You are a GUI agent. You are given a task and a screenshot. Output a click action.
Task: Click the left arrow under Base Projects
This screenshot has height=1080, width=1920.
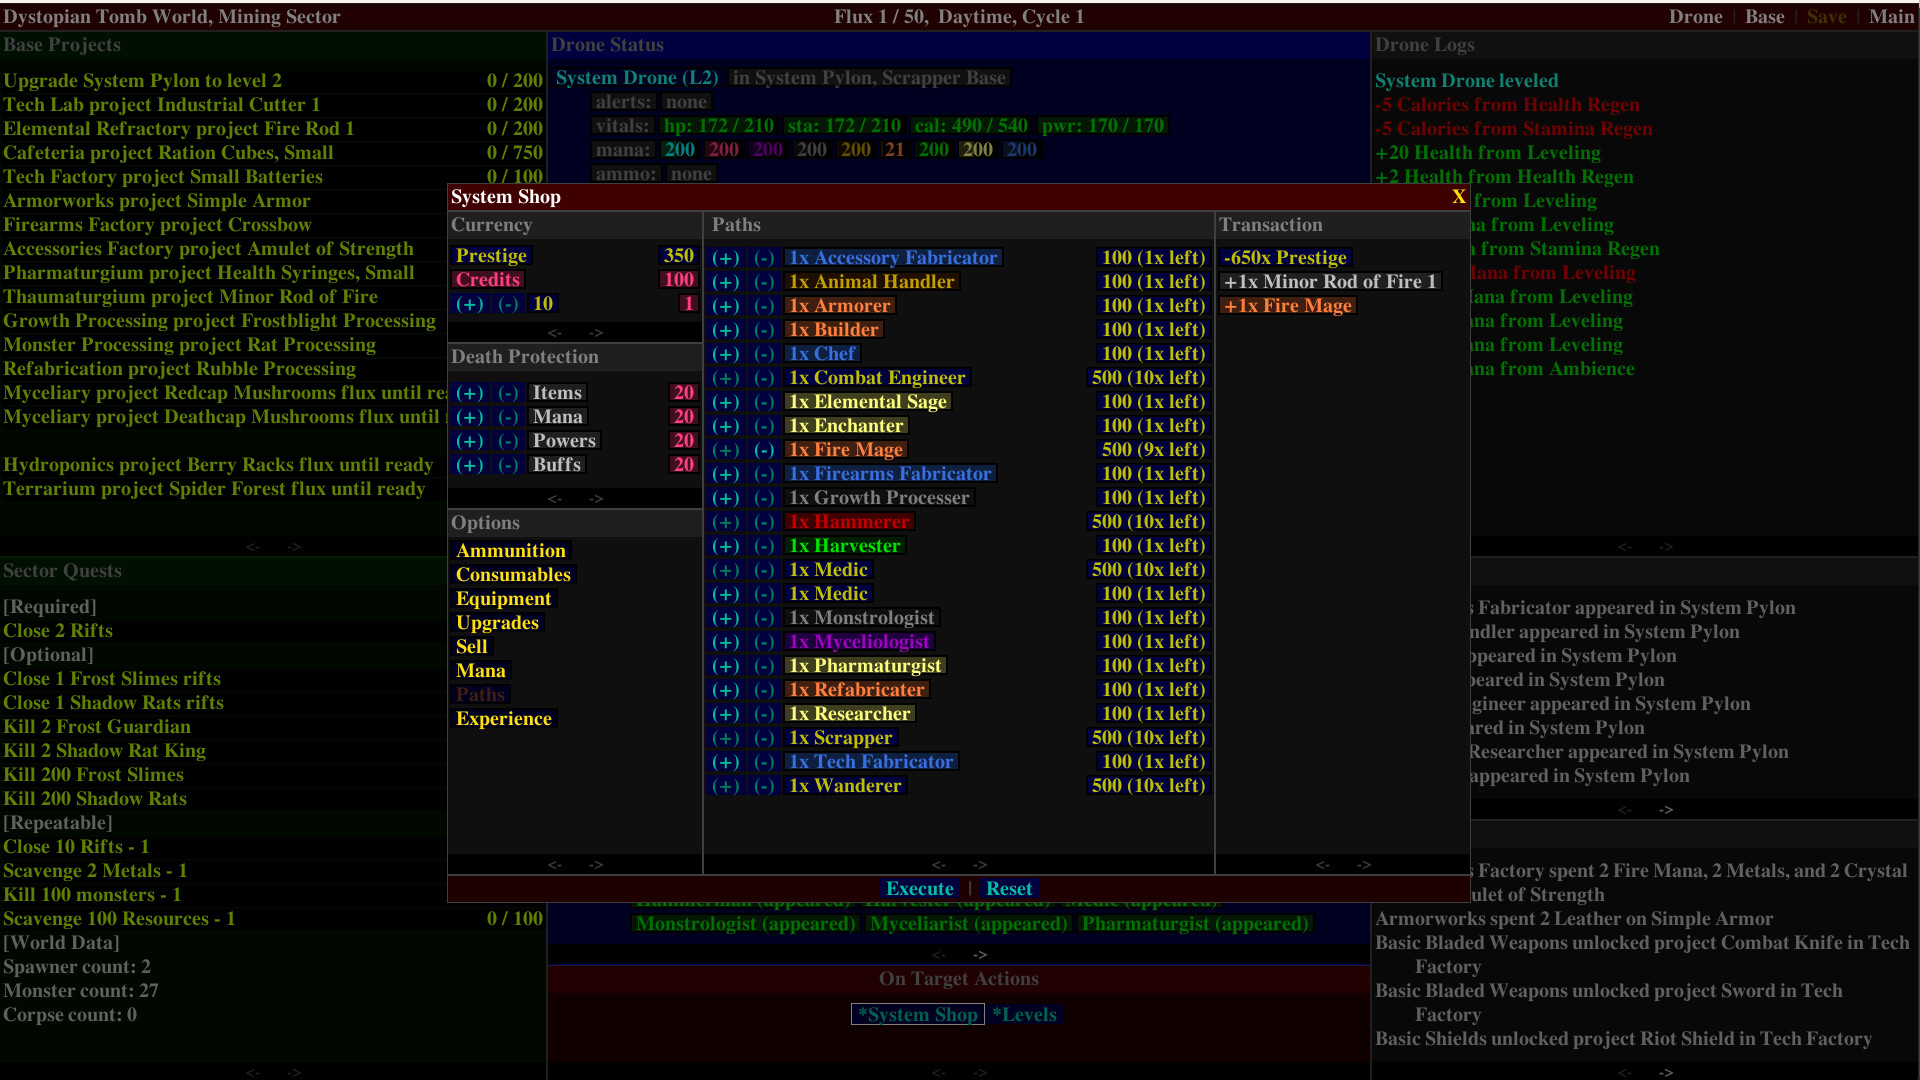253,547
